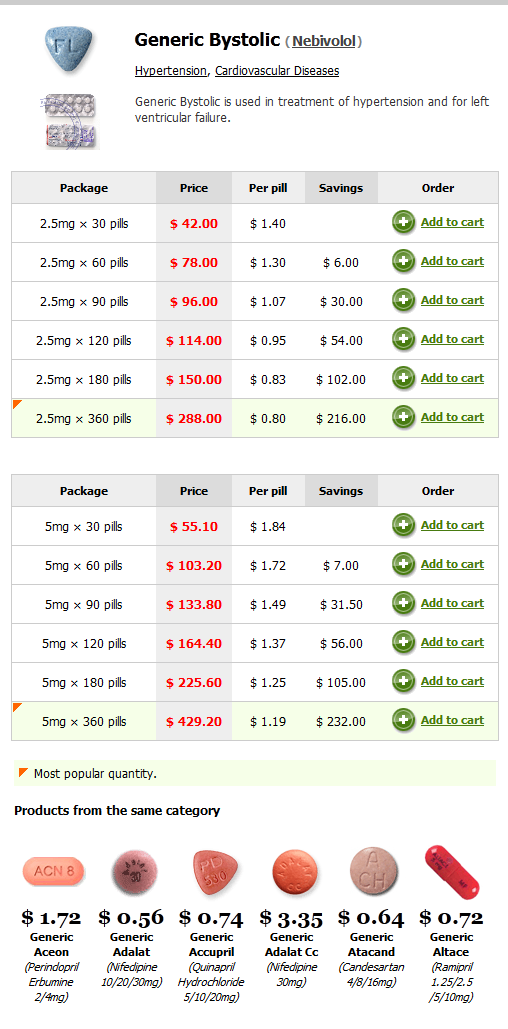Click green plus icon for 2.5mg × 360 pills
Screen dimensions: 508x1029
point(403,417)
